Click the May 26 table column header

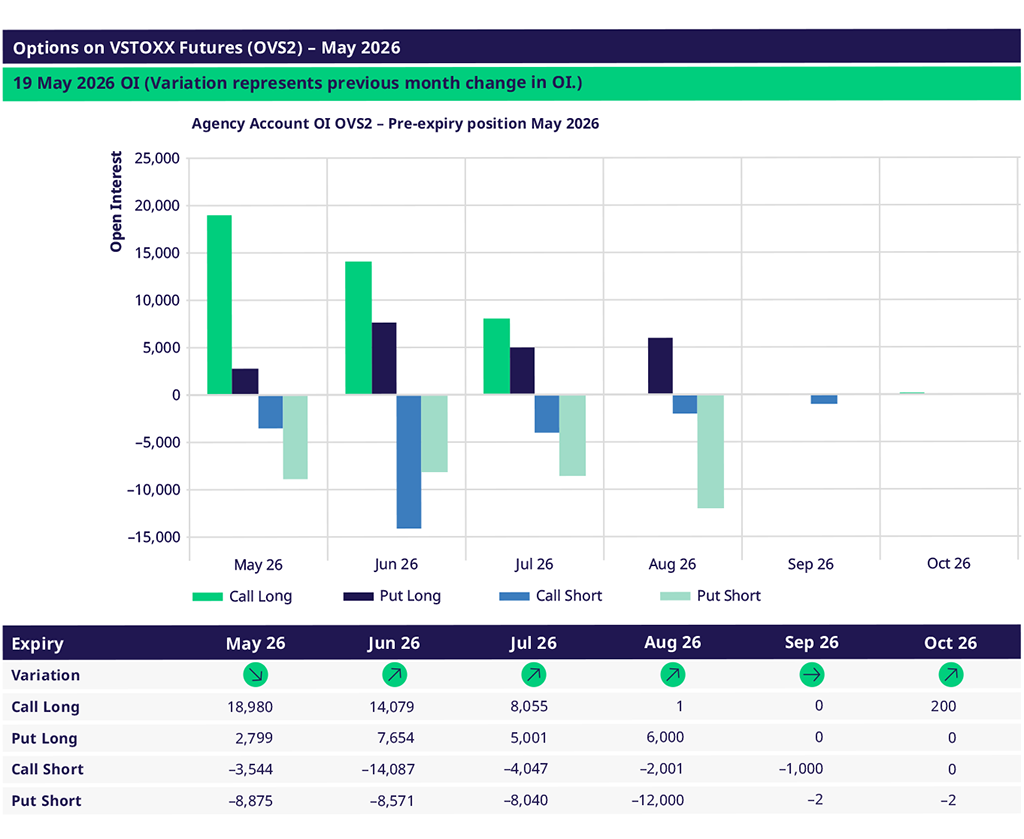coord(255,644)
